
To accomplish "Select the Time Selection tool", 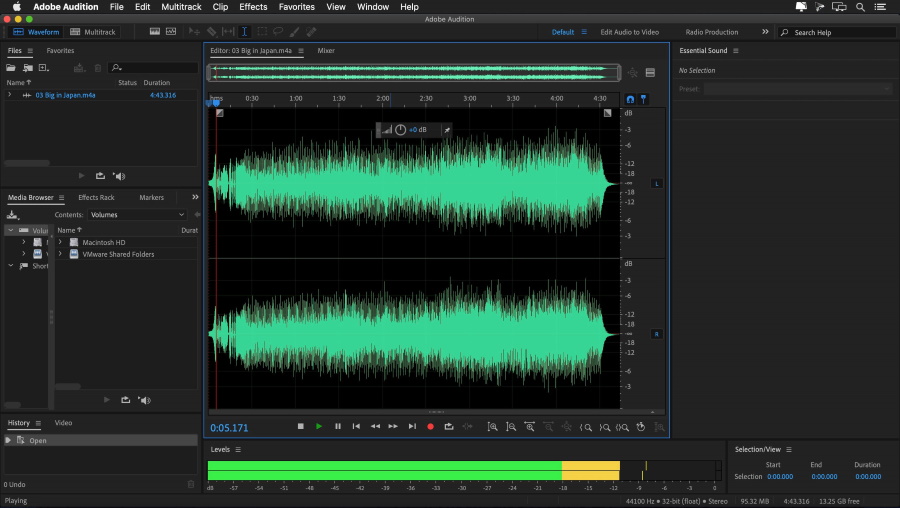I will point(243,32).
